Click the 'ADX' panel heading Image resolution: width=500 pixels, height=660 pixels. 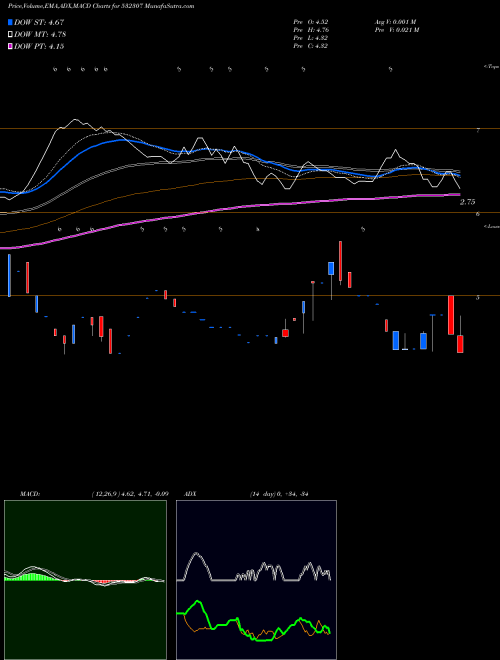coord(191,494)
